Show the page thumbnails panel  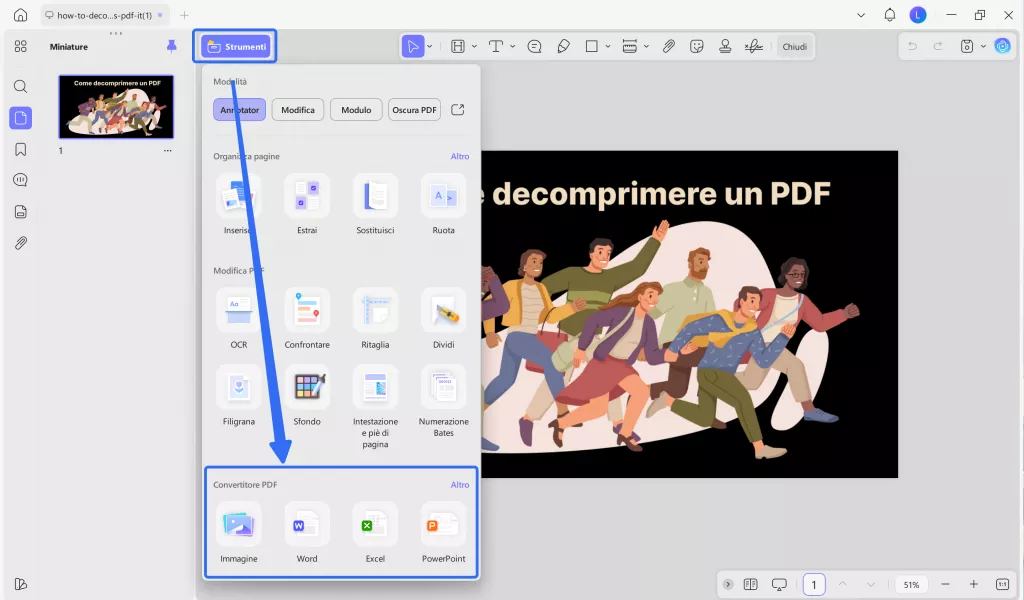pos(21,118)
